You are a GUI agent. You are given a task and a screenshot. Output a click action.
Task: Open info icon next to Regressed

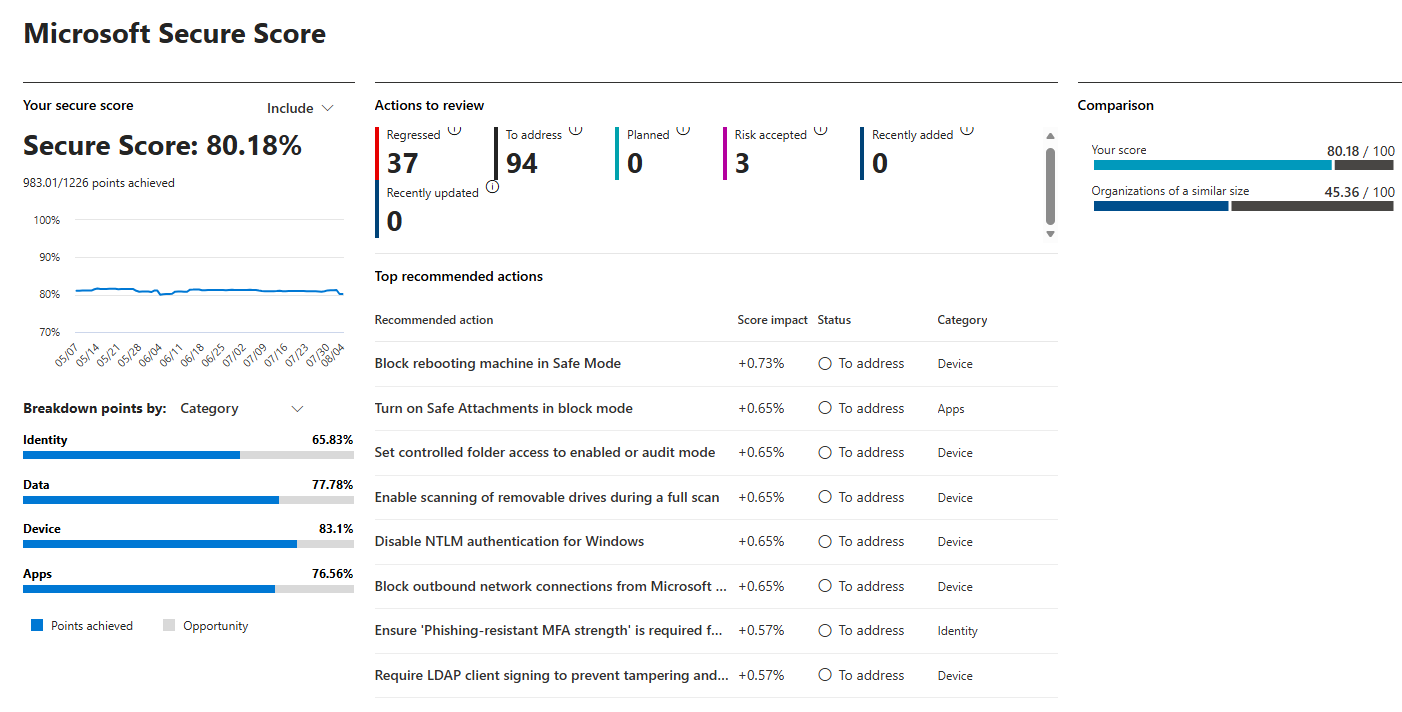pos(454,130)
